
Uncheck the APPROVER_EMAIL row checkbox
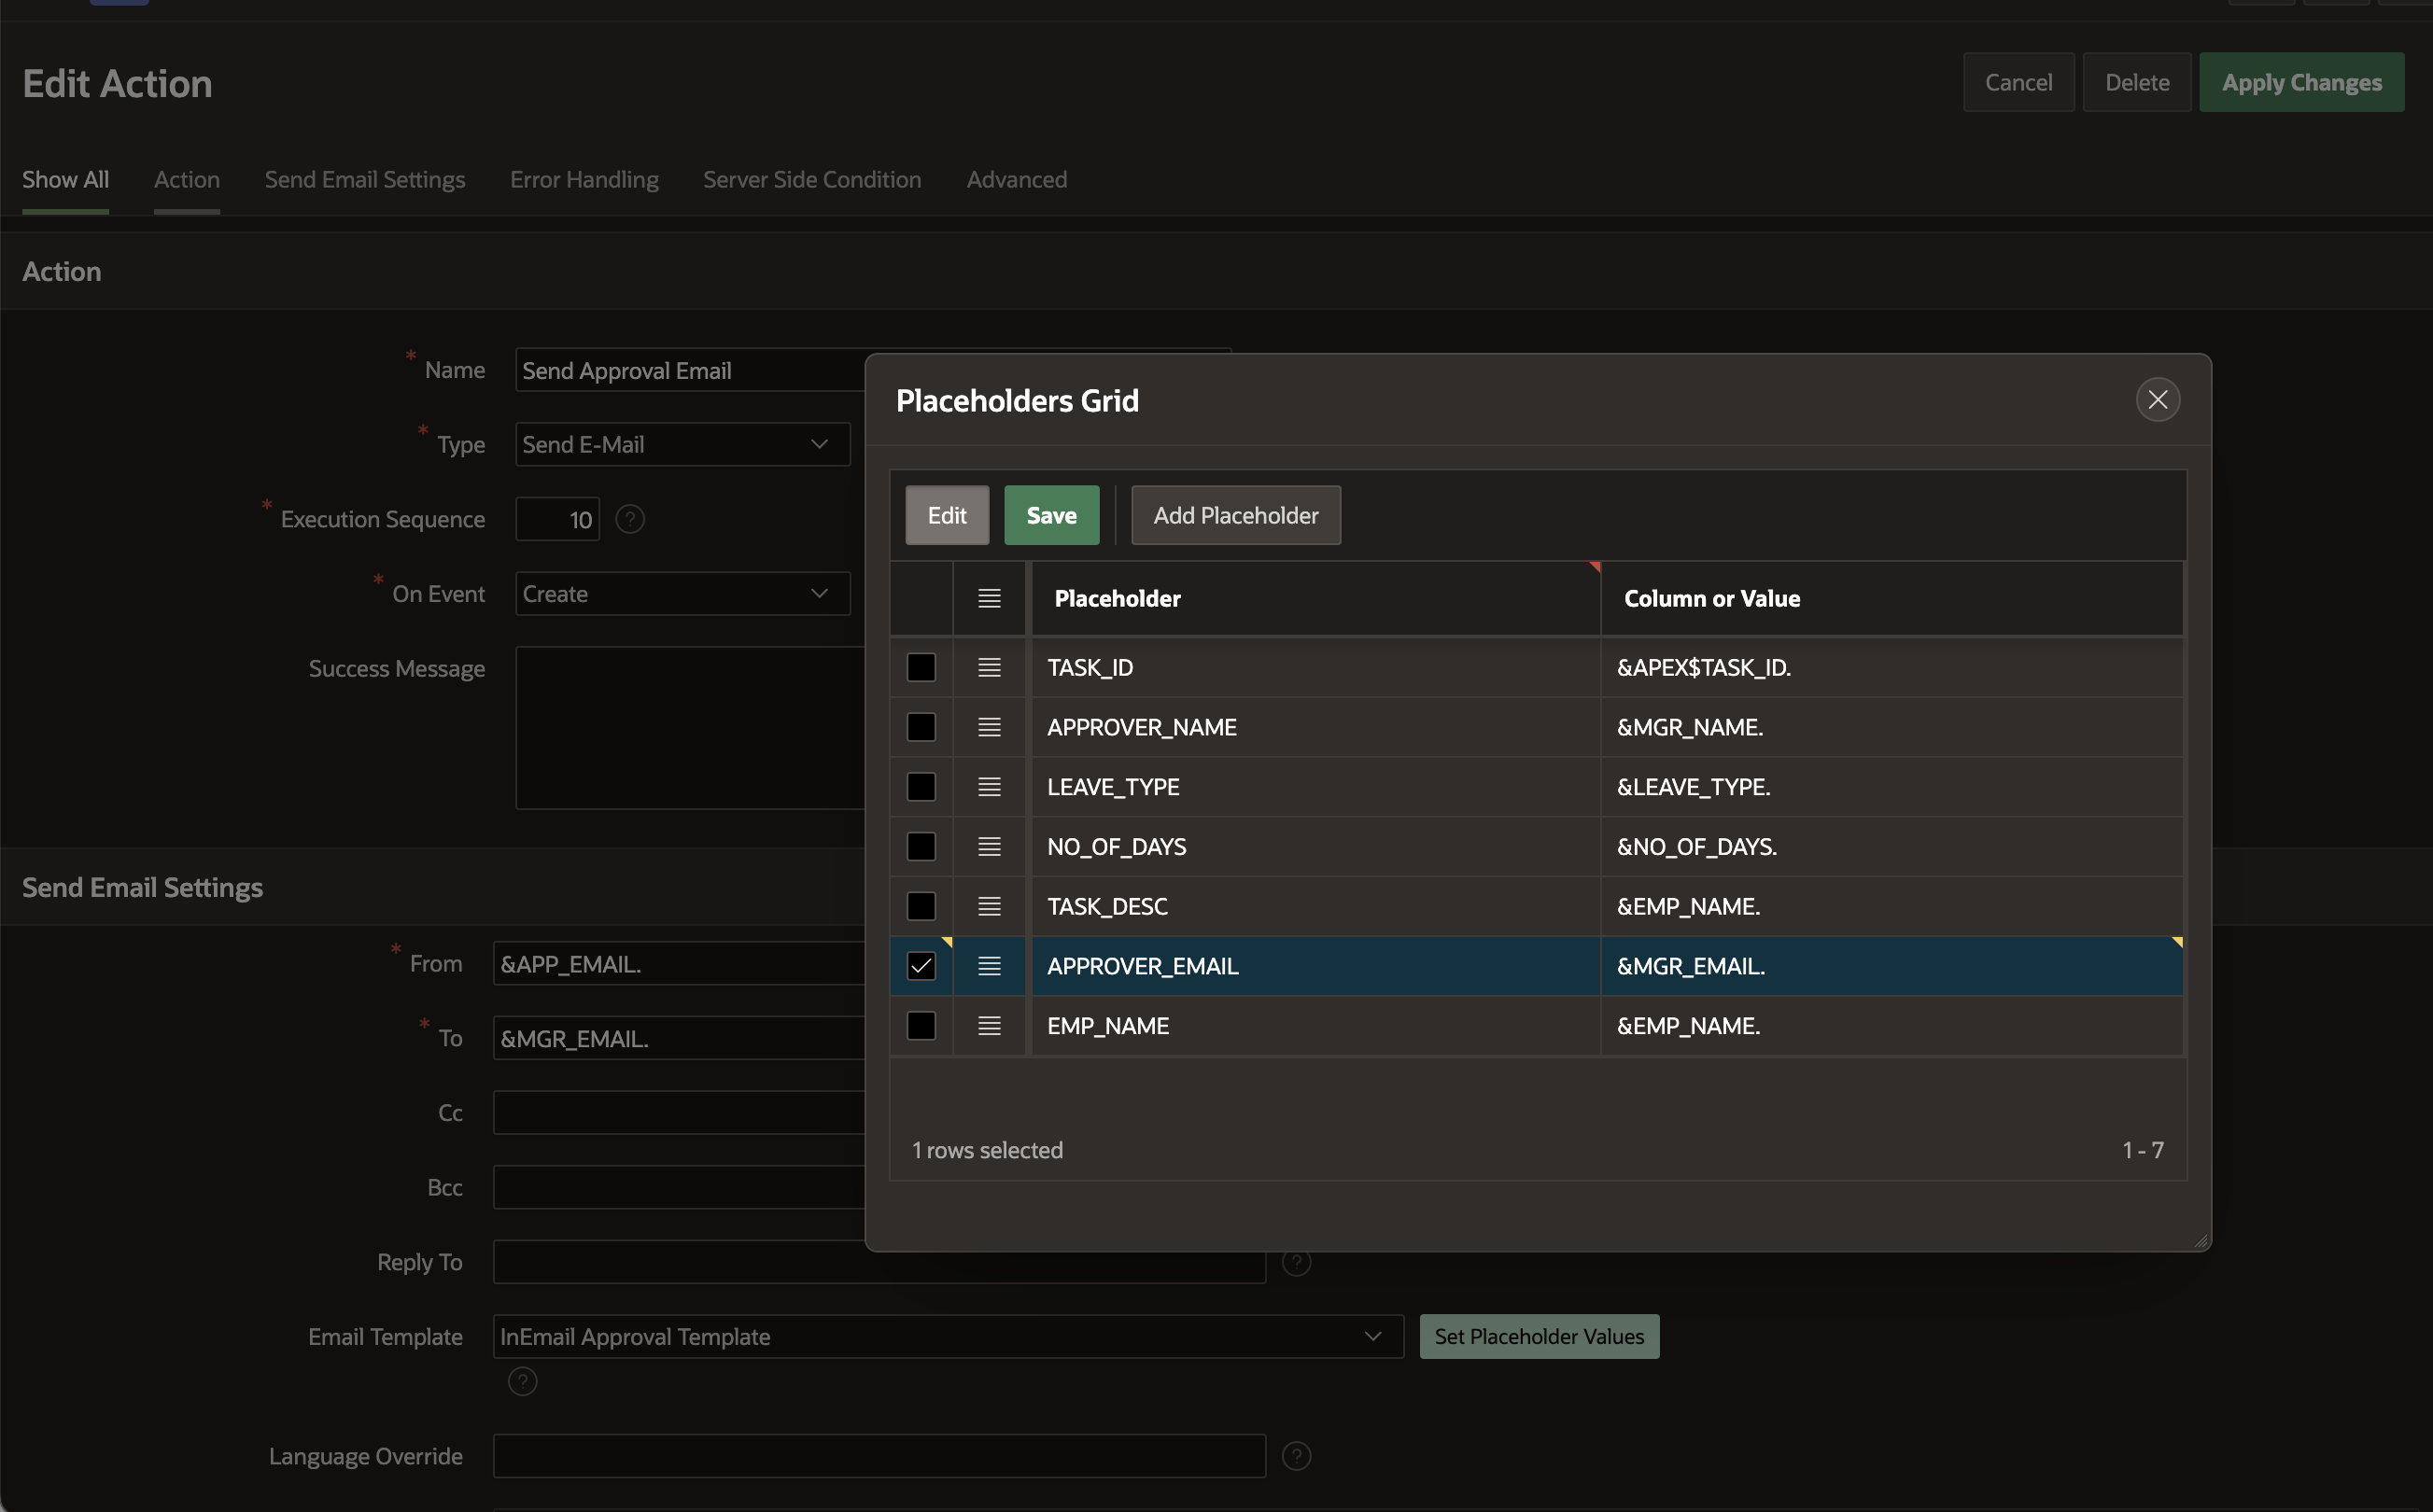(921, 966)
